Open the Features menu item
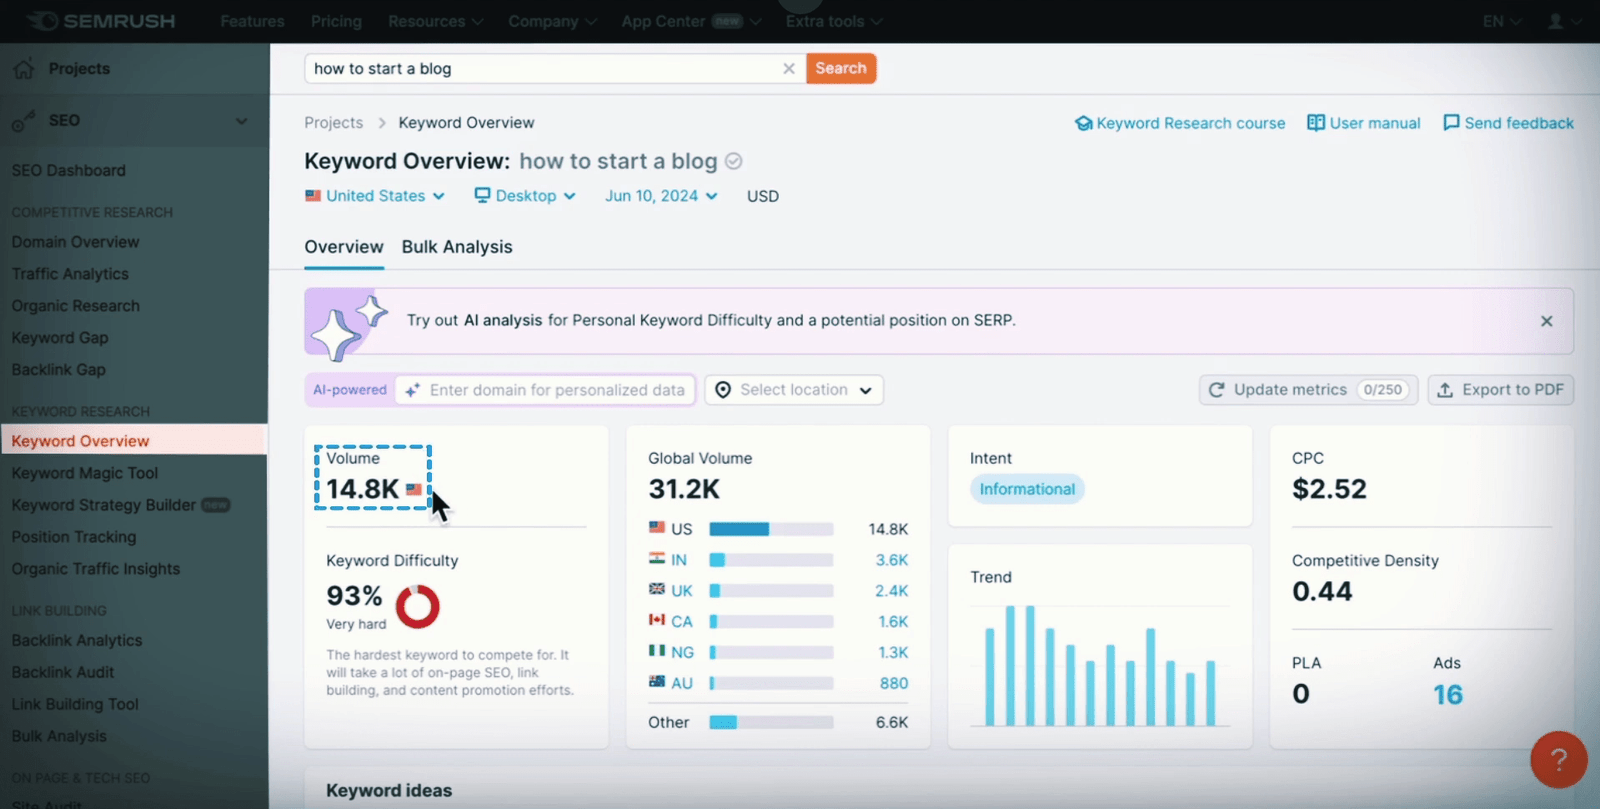 [x=252, y=21]
